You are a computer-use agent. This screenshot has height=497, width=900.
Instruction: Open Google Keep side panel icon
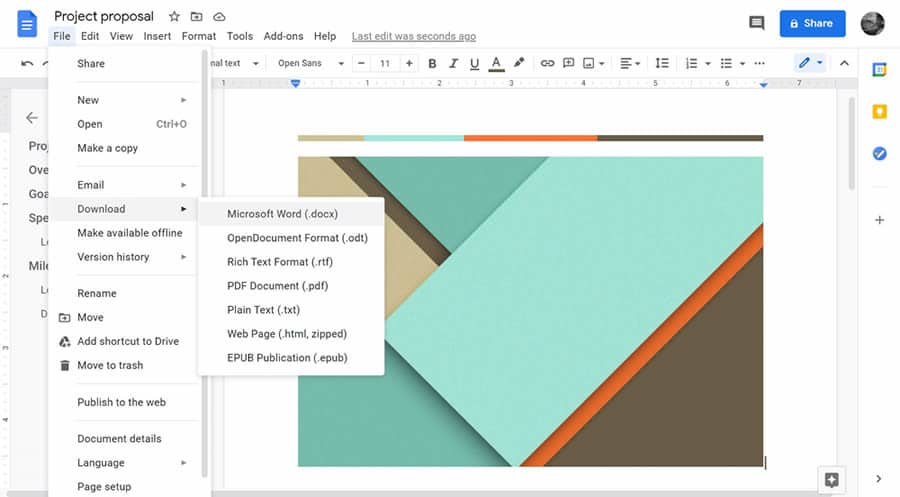tap(879, 111)
